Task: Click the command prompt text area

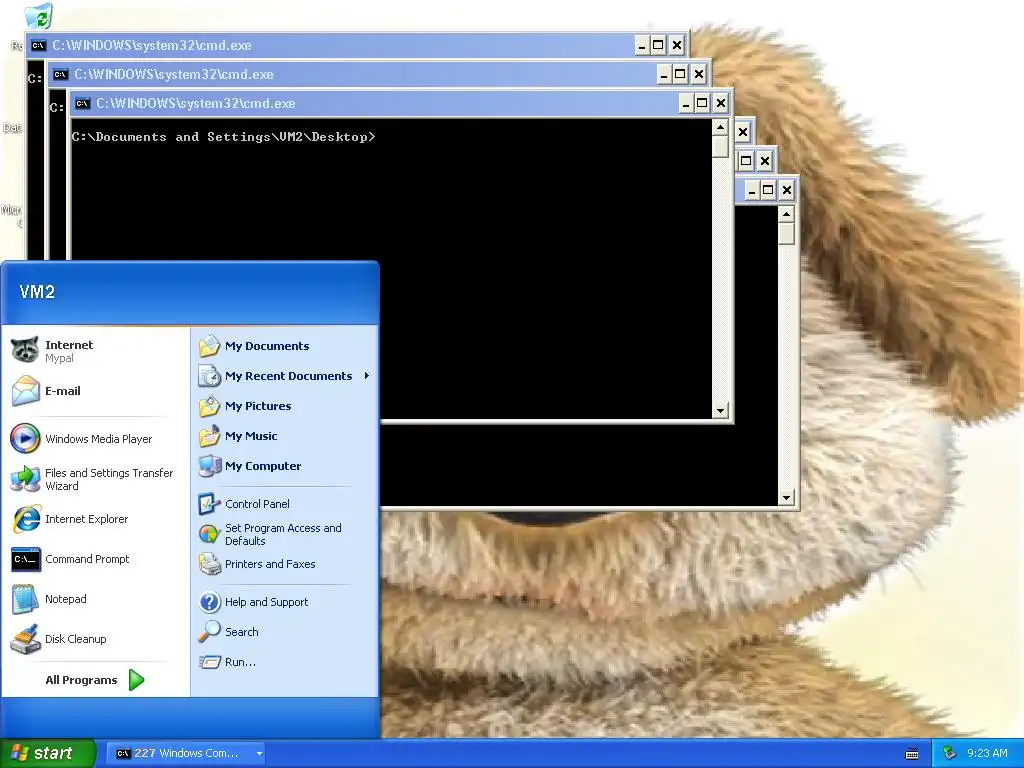Action: (391, 269)
